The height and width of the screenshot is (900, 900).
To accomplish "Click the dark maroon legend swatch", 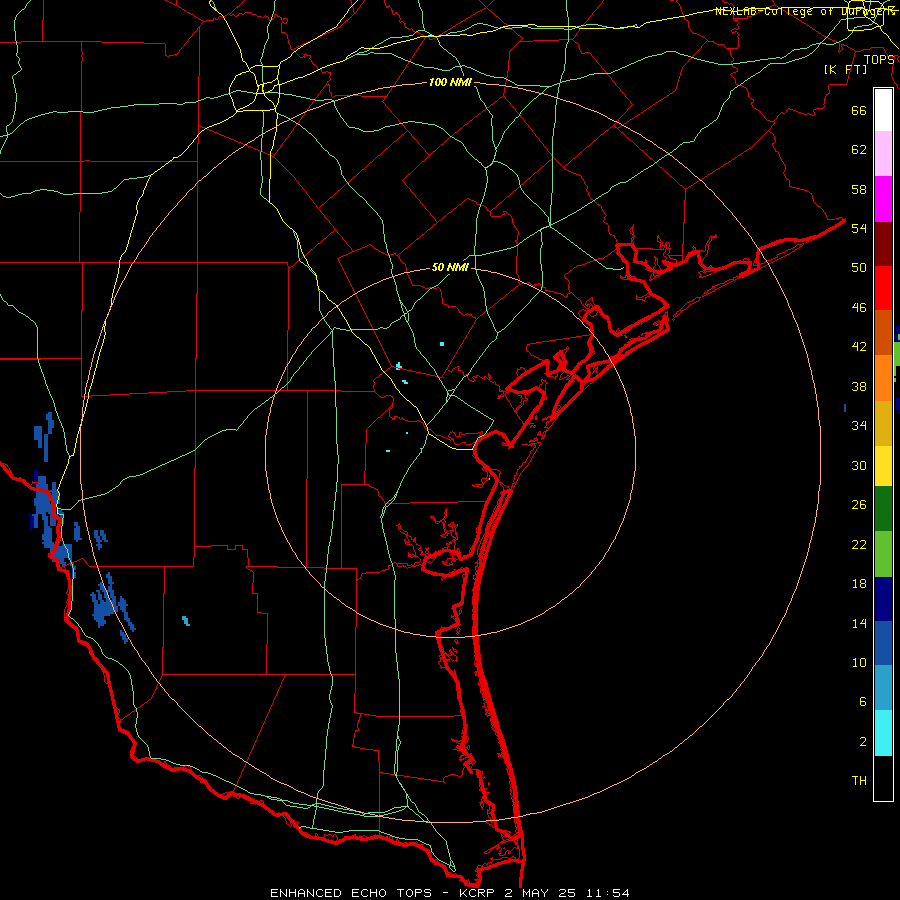I will (883, 243).
